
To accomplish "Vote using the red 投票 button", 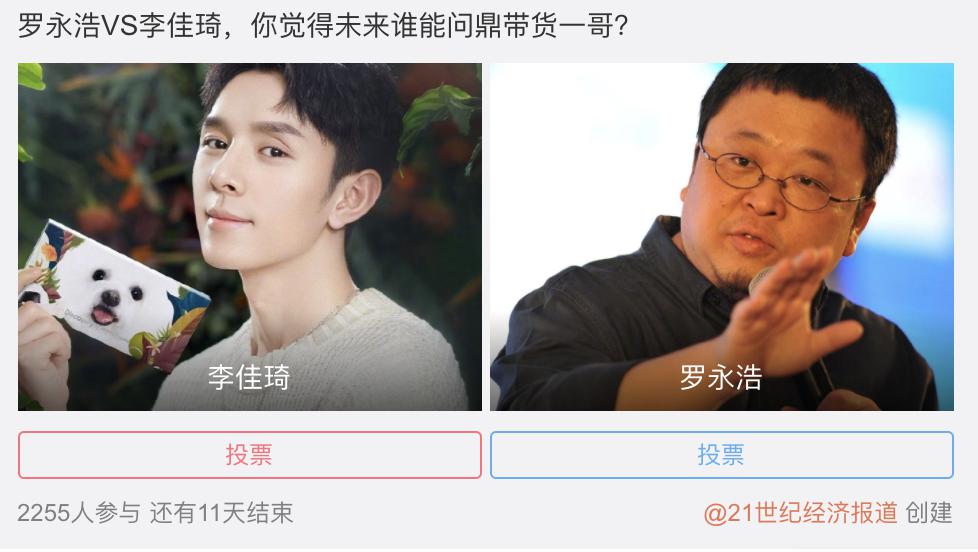I will tap(249, 455).
